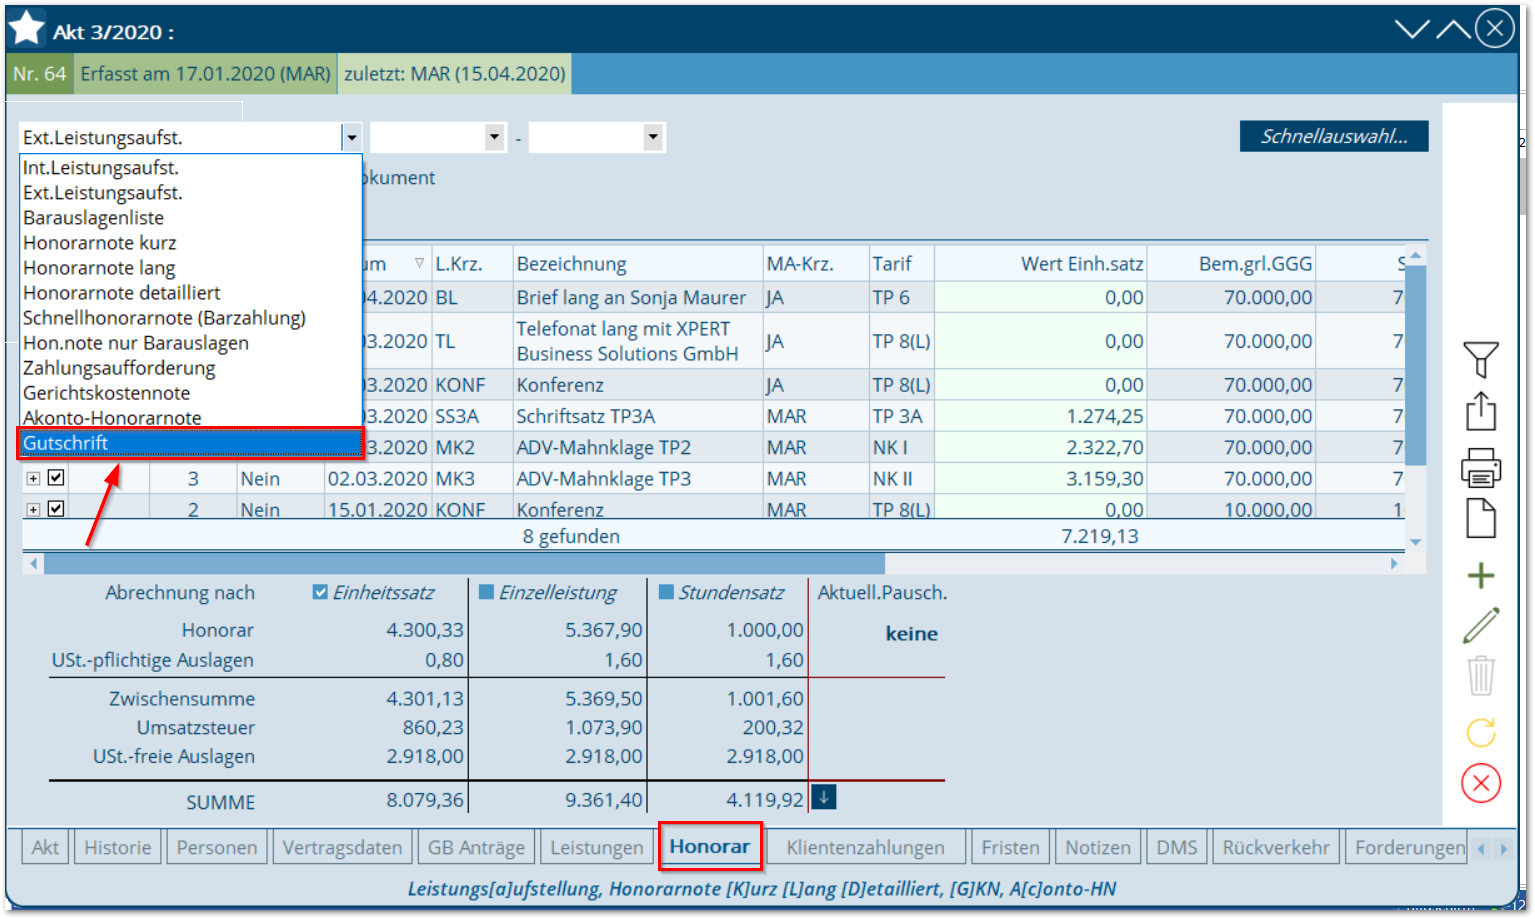Click the filter funnel icon
1535x919 pixels.
[1481, 359]
